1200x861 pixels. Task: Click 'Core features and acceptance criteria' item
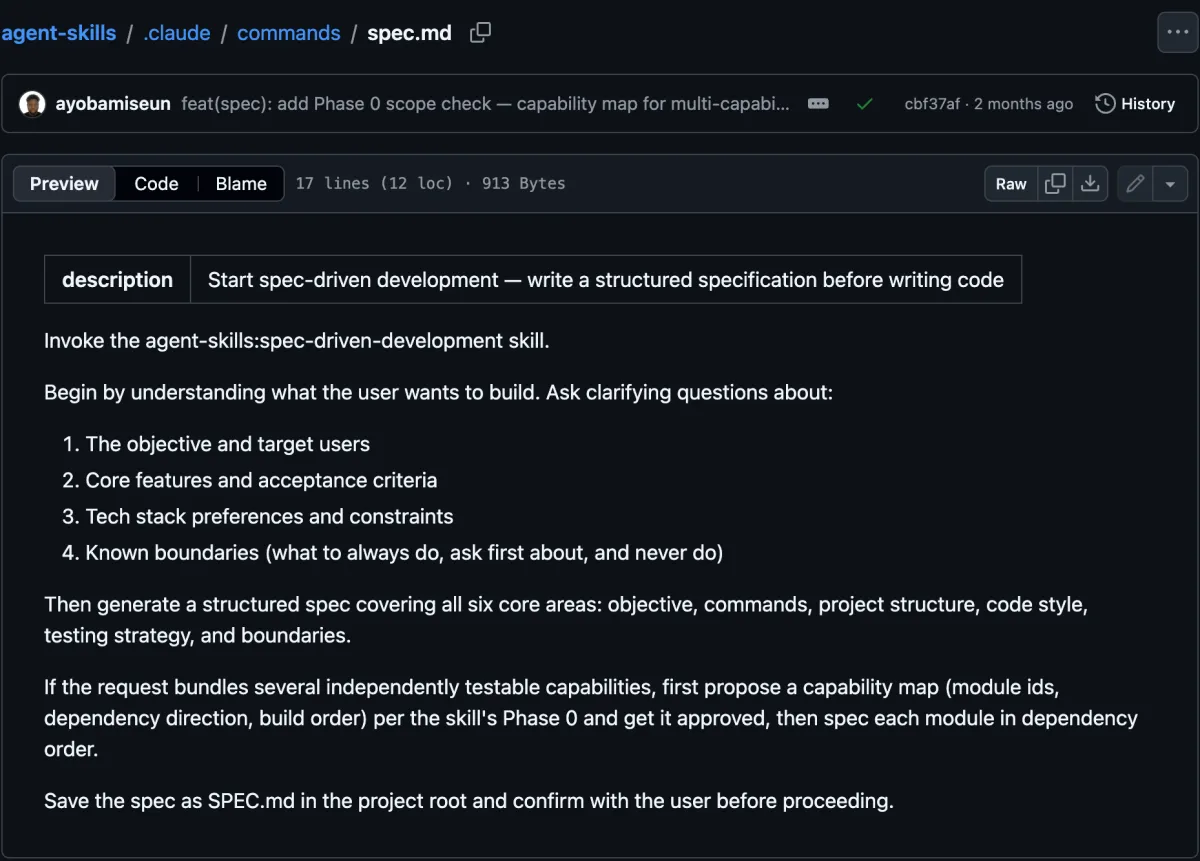262,480
